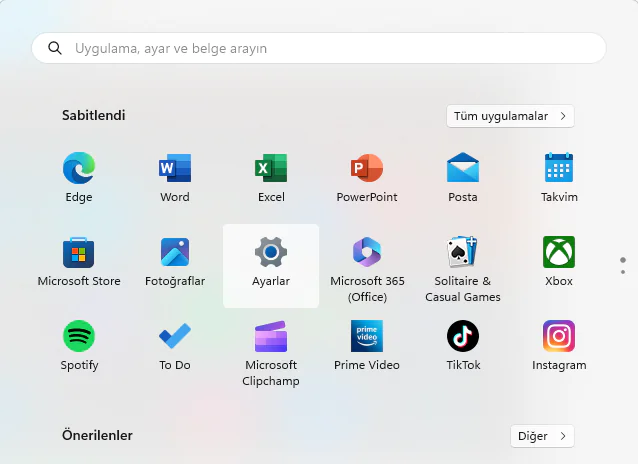The image size is (638, 464).
Task: Open the Posta mail app
Action: click(x=463, y=169)
